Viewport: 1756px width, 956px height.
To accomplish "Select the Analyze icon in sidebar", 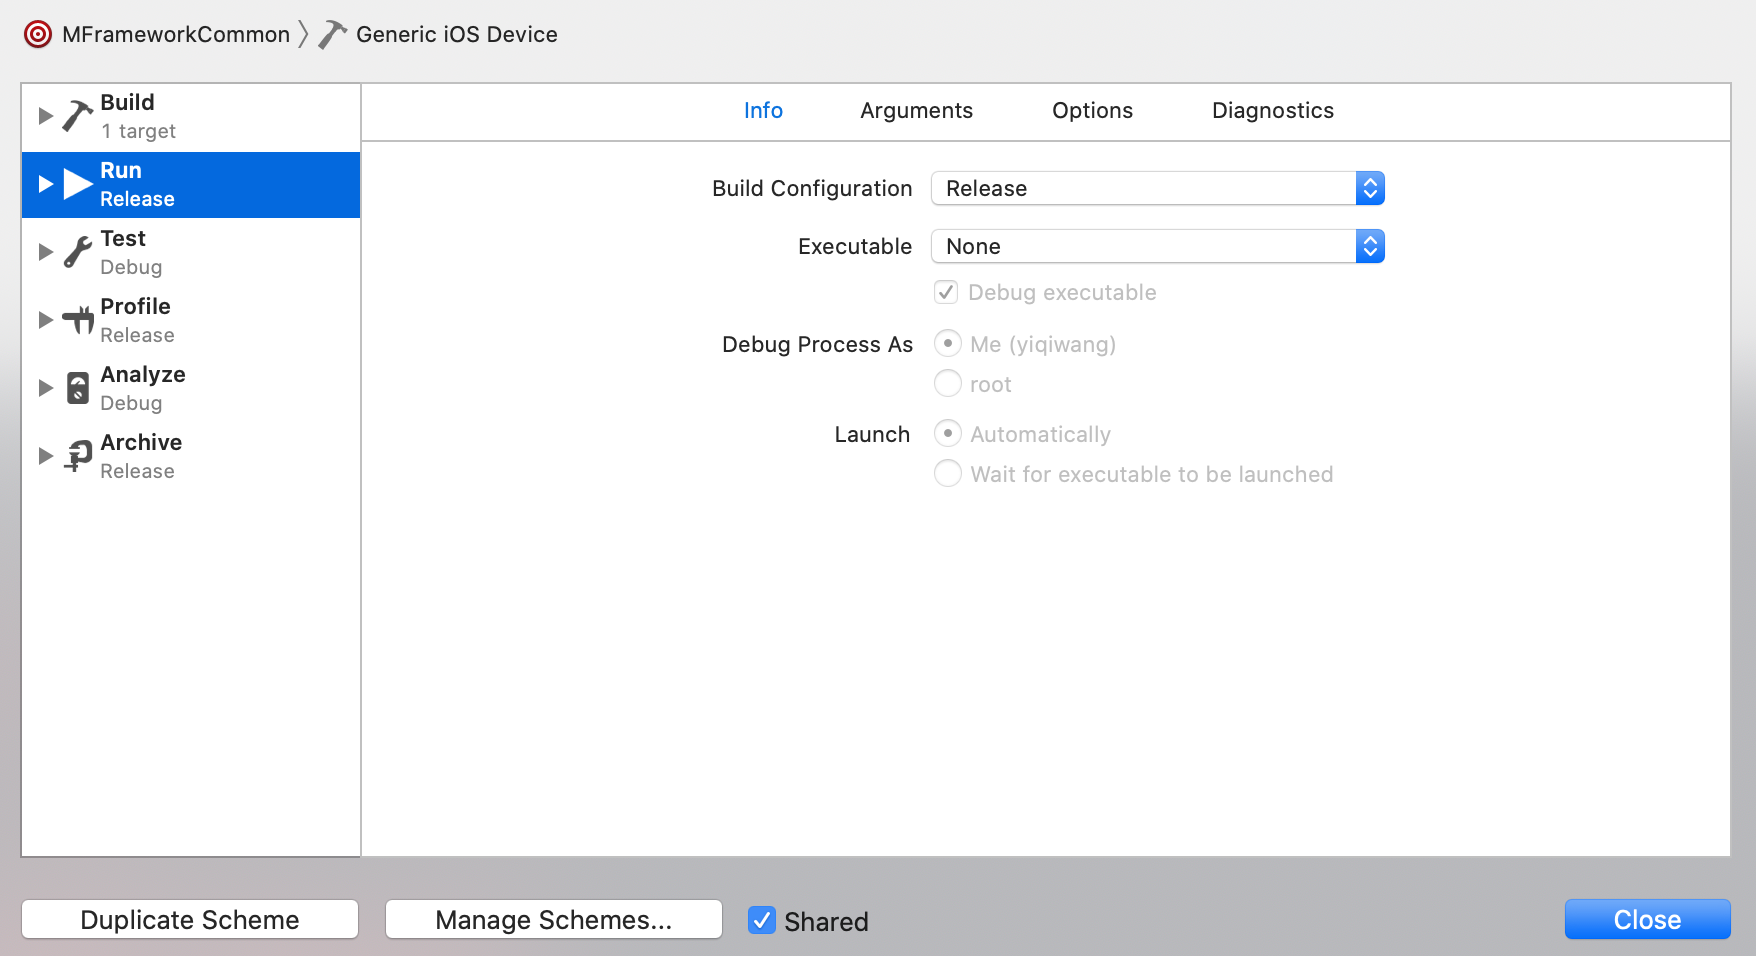I will [78, 388].
